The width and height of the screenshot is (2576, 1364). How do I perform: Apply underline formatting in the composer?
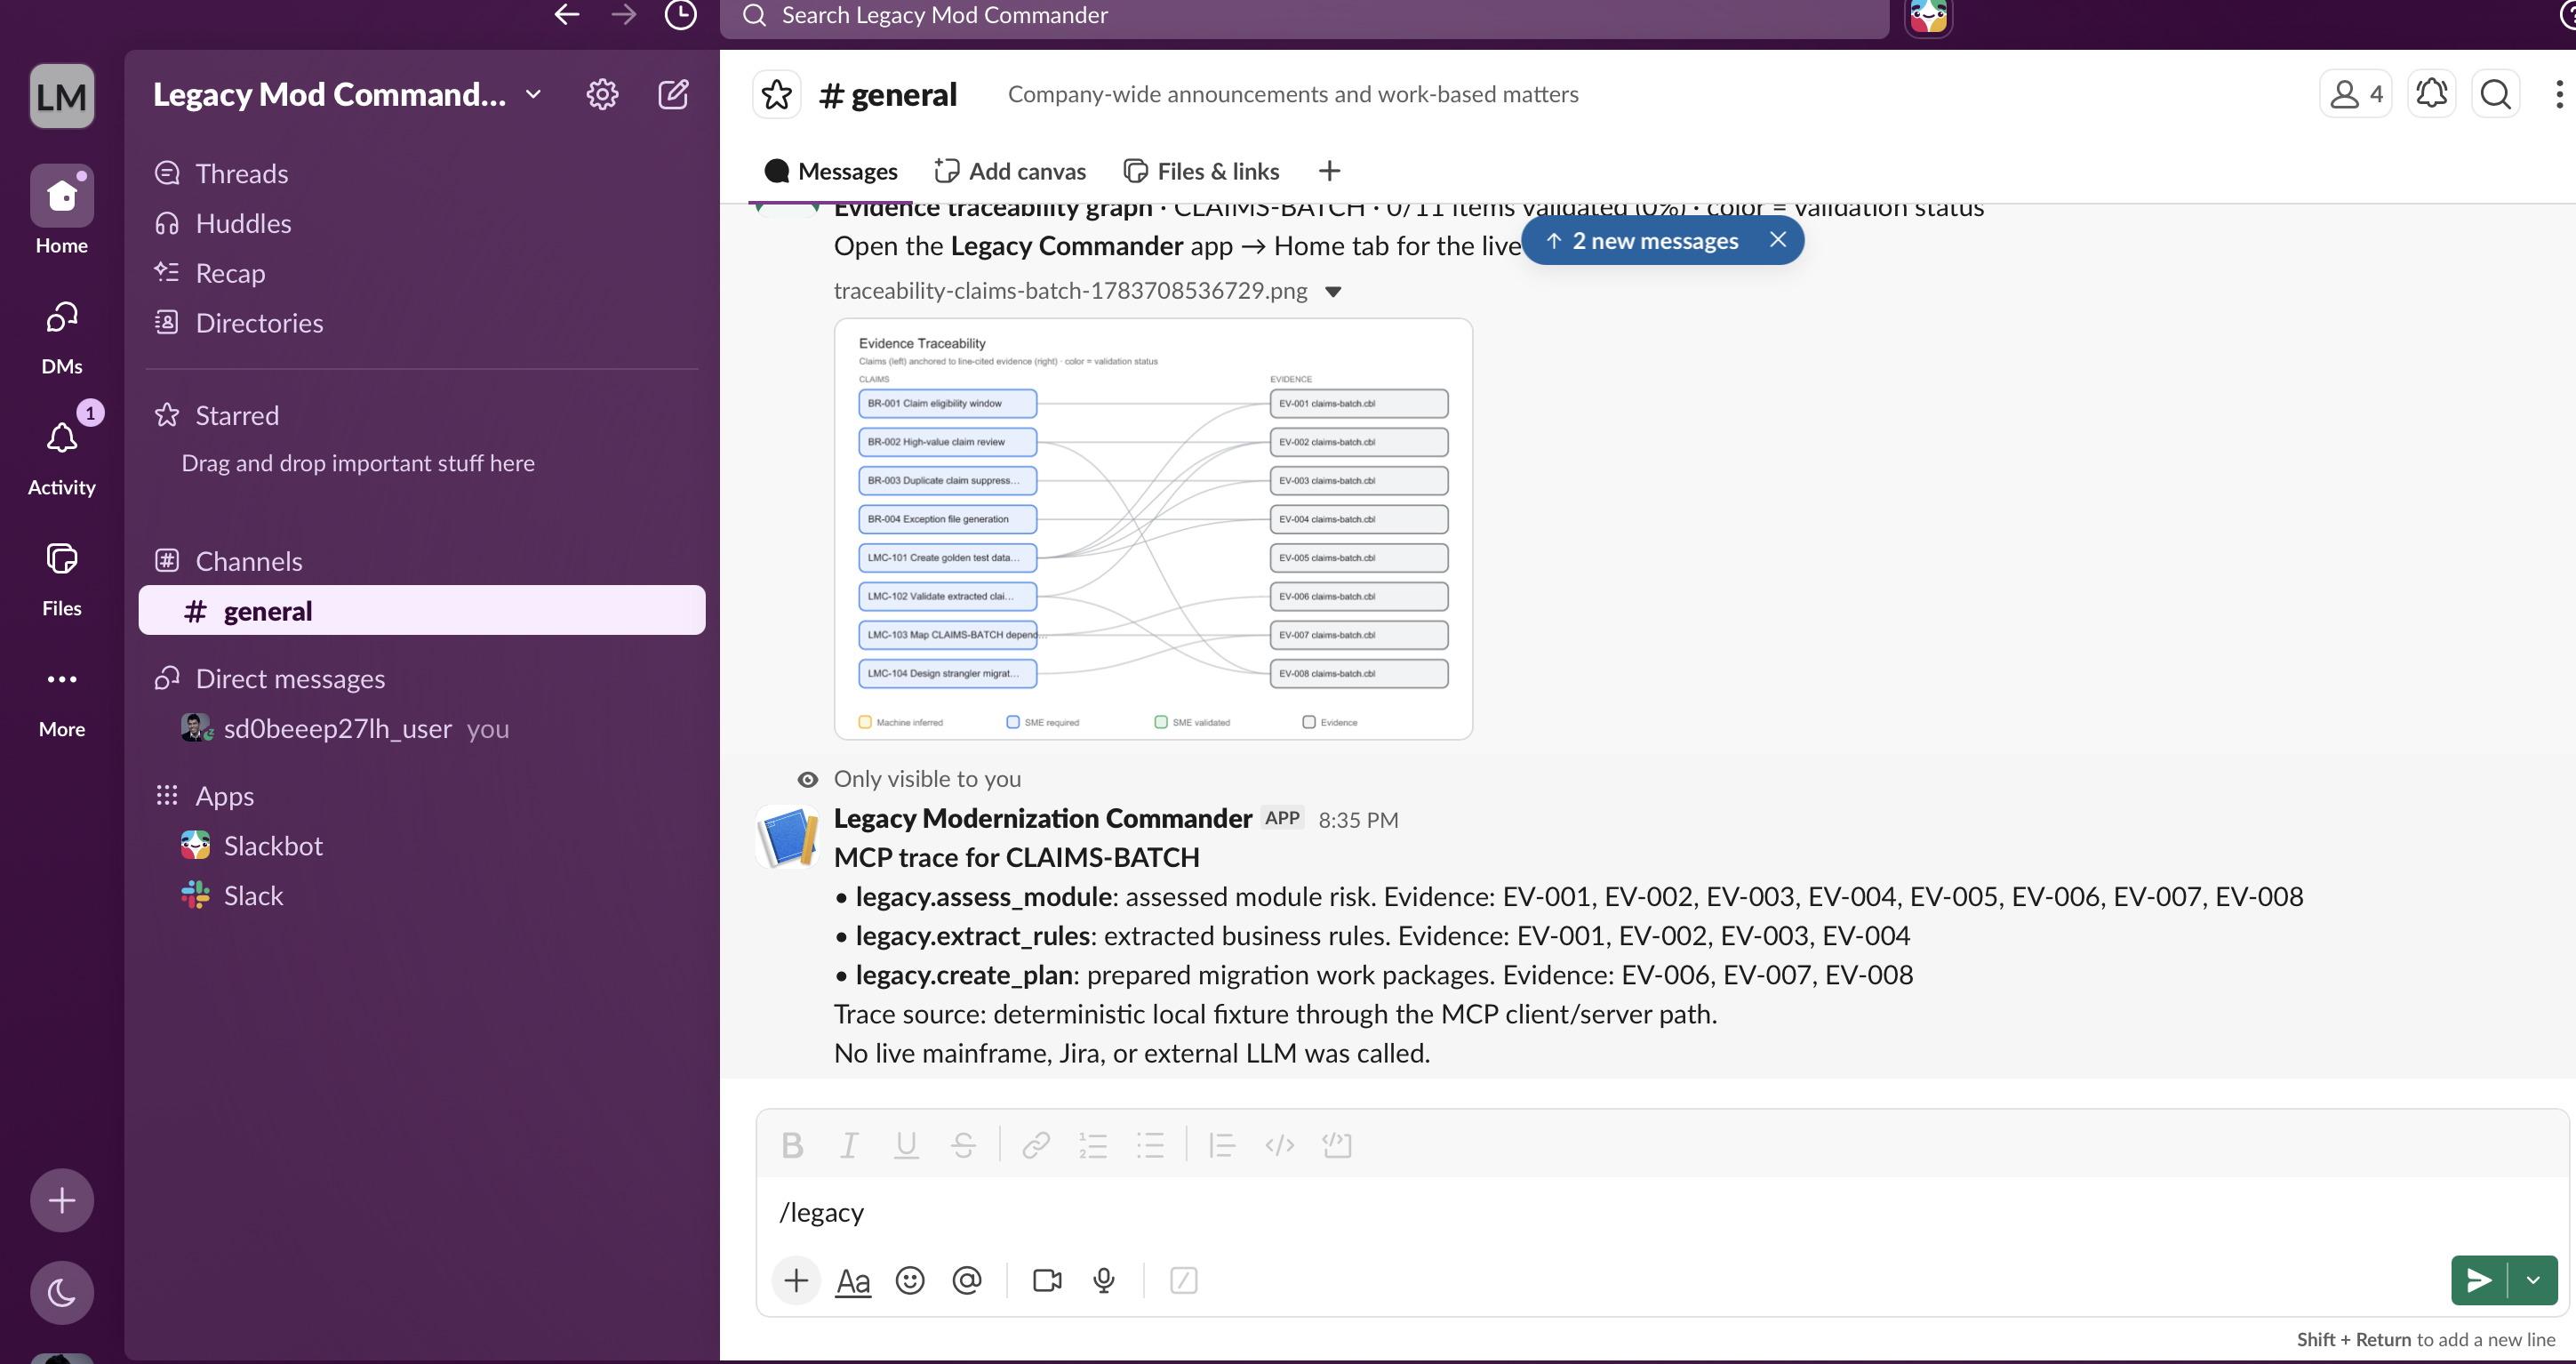click(906, 1145)
